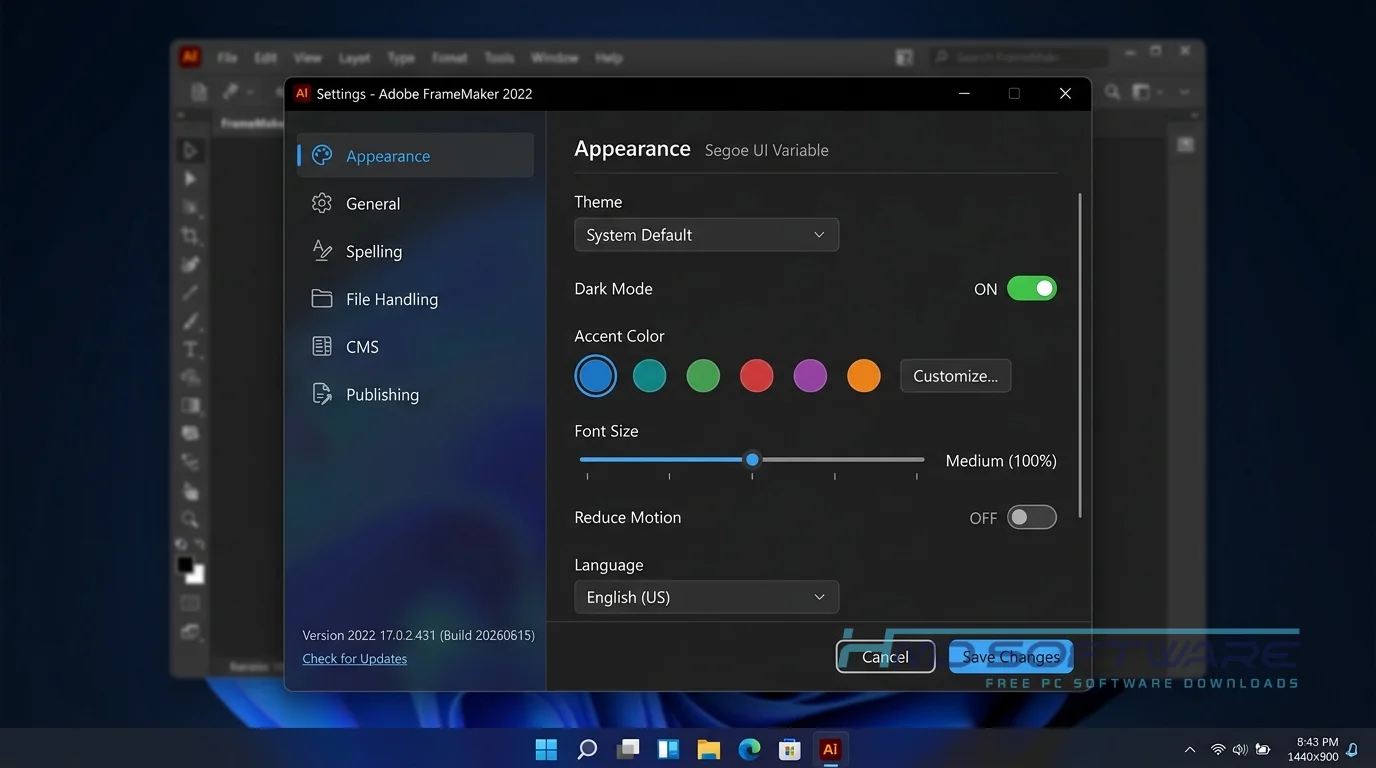Select the Zoom magnifier tool in background left toolbar

tap(190, 519)
